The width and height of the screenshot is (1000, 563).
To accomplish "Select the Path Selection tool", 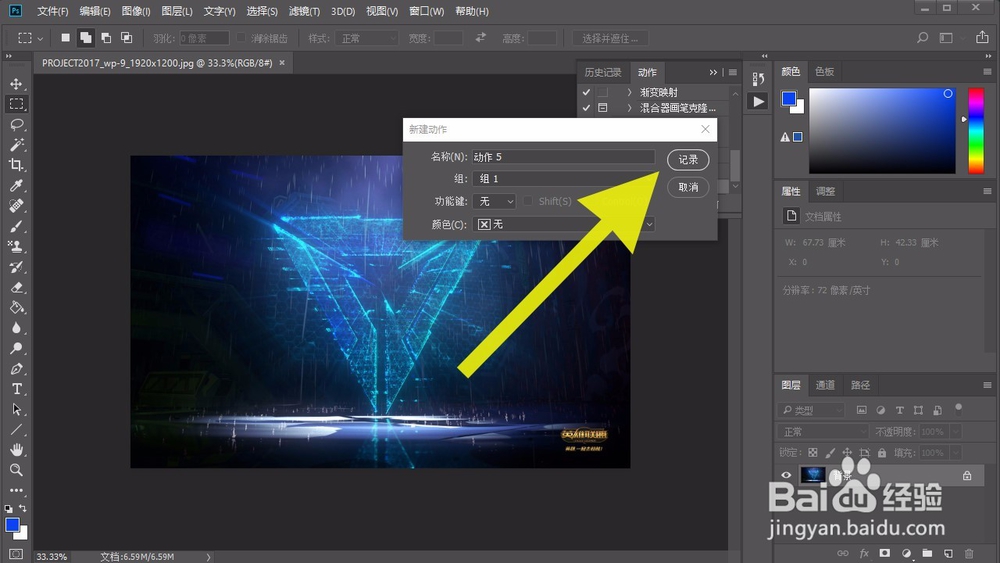I will tap(17, 409).
